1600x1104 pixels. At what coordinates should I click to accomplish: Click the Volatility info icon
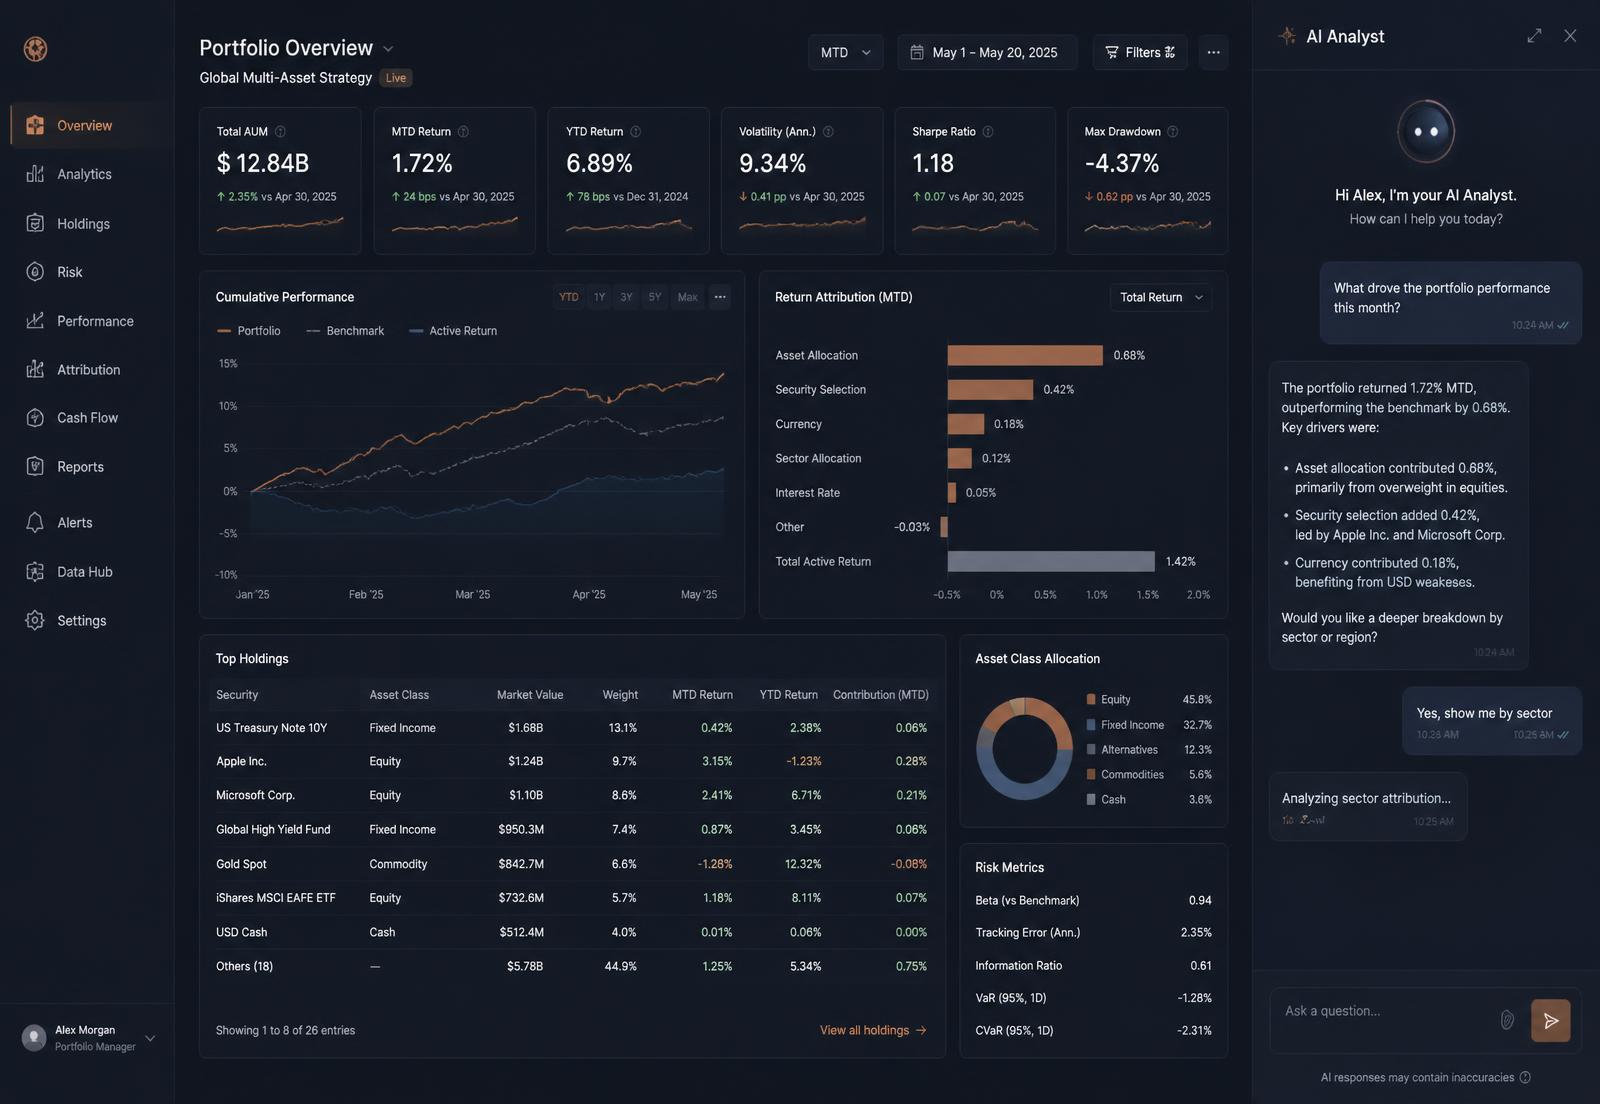(828, 132)
